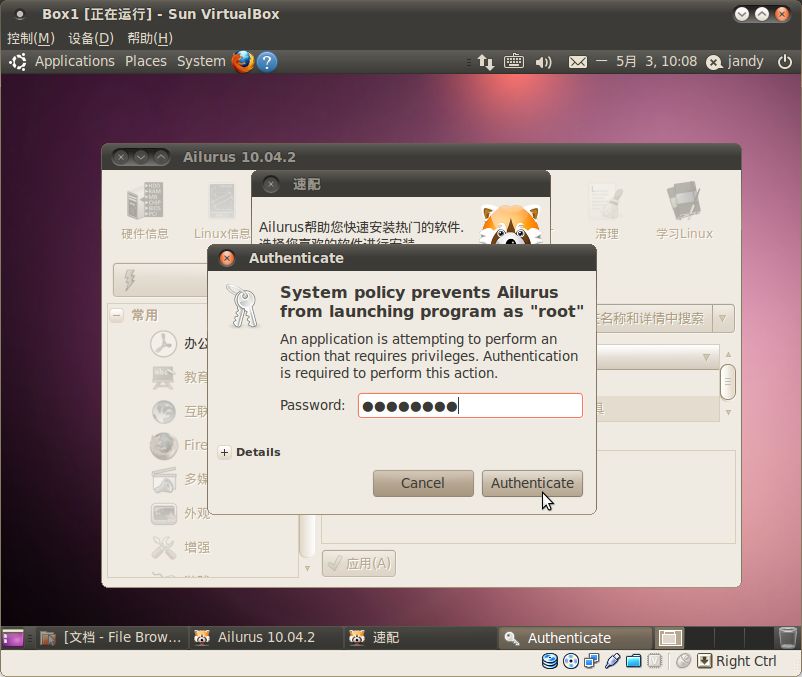Click the category list scroll down arrow
The image size is (802, 677).
[x=307, y=568]
